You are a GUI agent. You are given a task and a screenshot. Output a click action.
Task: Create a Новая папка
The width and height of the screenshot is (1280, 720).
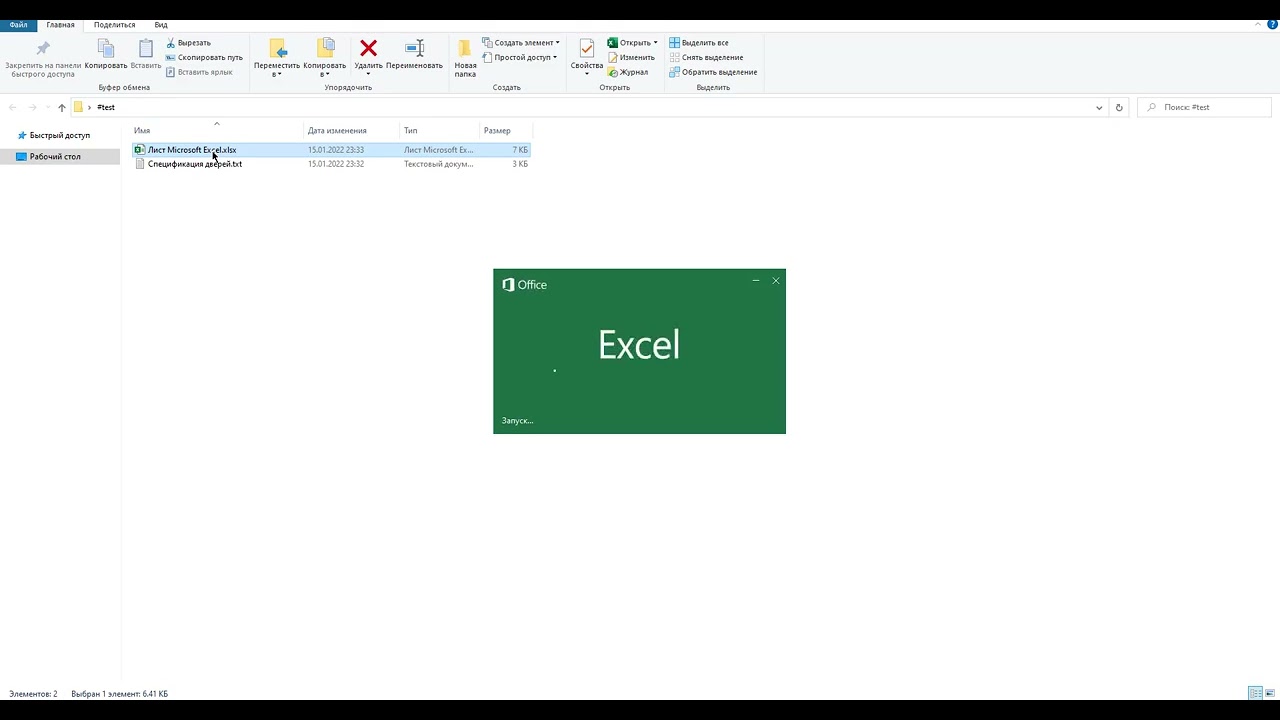(465, 59)
